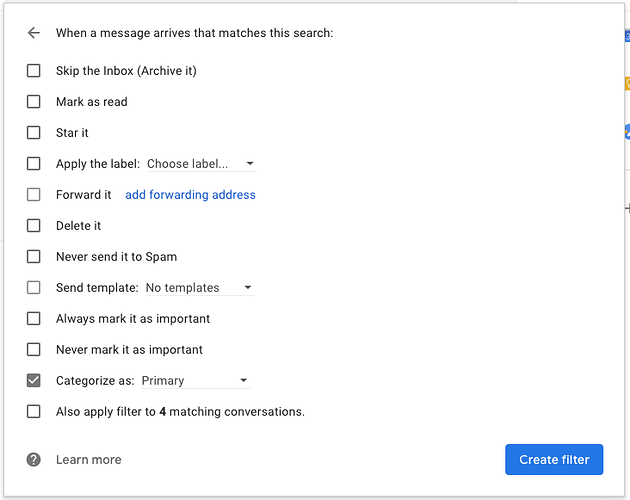Check Also apply filter to matching conversations
This screenshot has width=630, height=500.
pos(34,412)
